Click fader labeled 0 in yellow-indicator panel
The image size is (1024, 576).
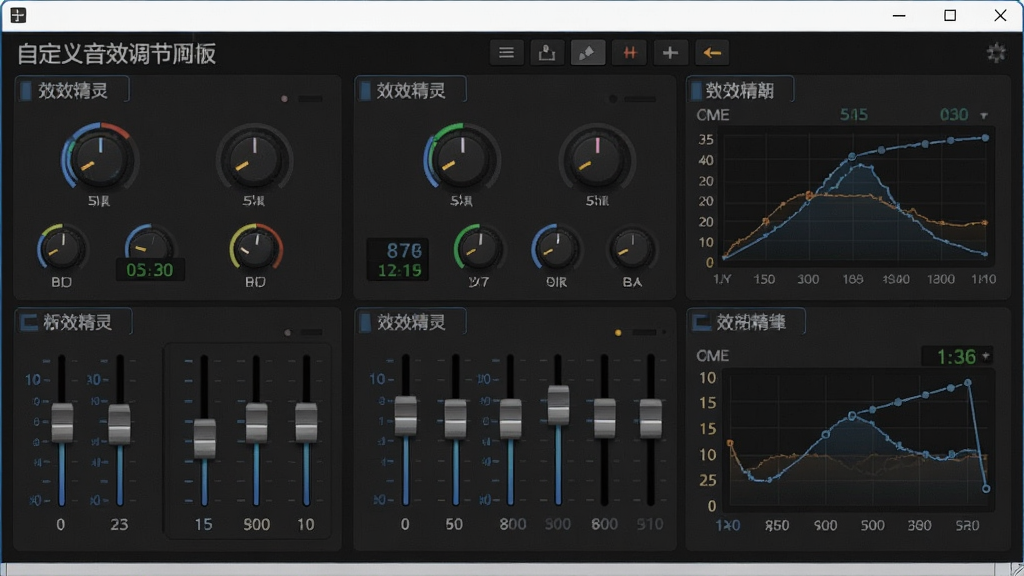point(406,416)
